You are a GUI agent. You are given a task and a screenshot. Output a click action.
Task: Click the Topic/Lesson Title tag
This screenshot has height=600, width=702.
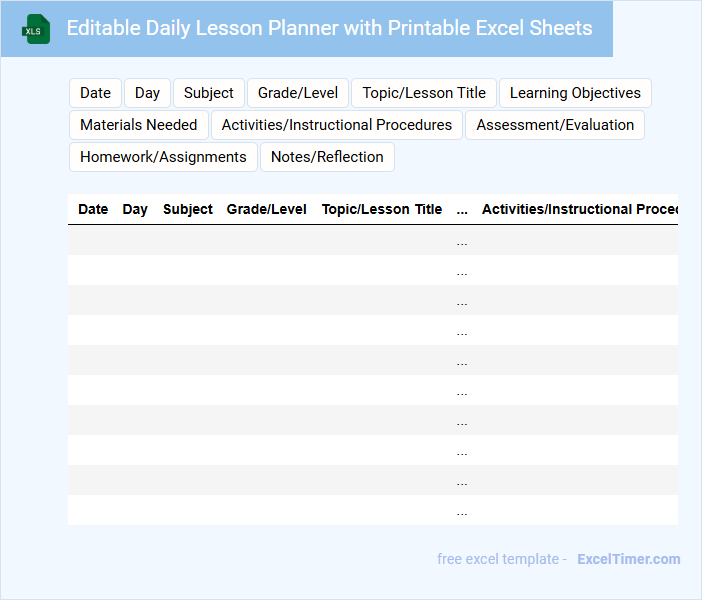(424, 93)
